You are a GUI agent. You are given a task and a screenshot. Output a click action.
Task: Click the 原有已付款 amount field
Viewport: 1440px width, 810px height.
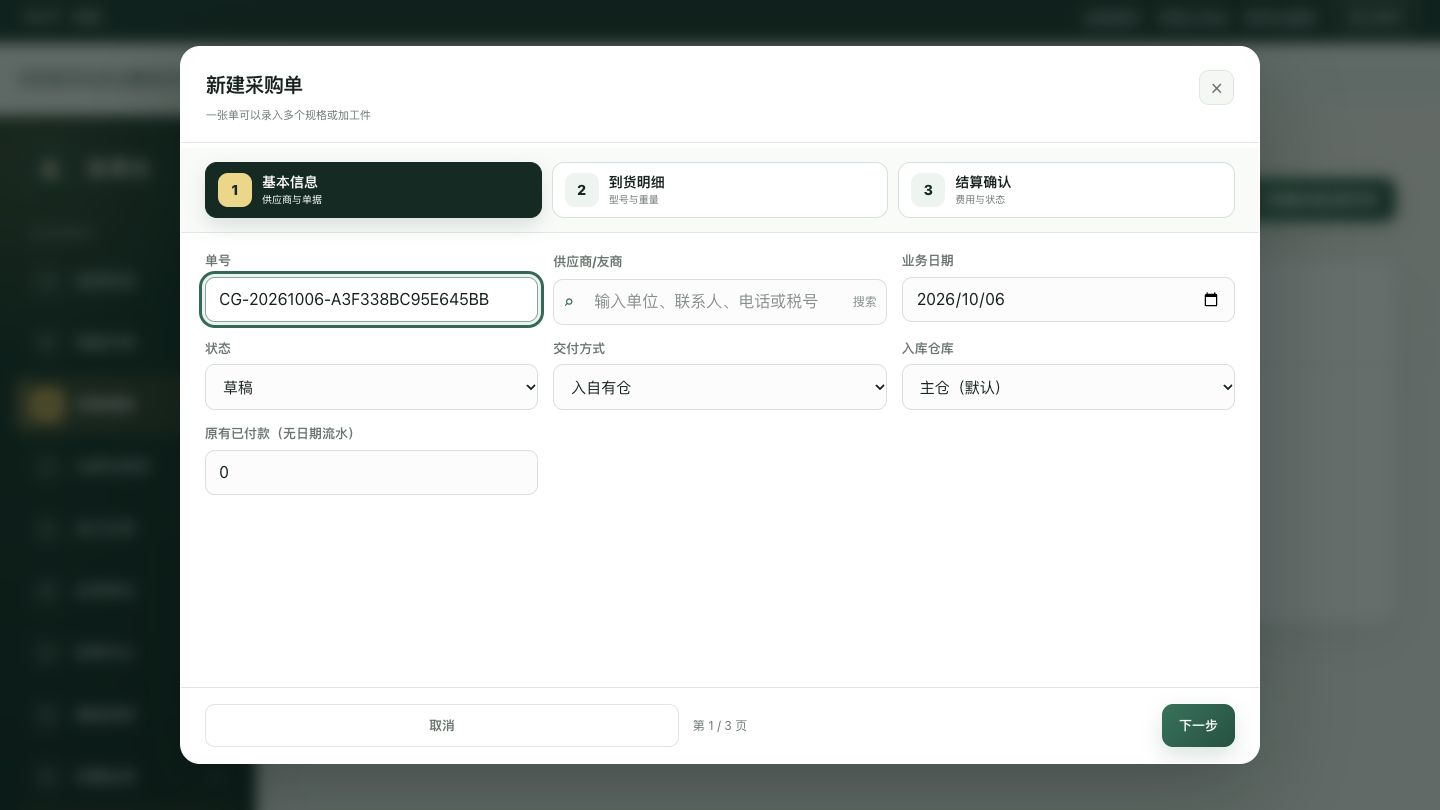(371, 472)
